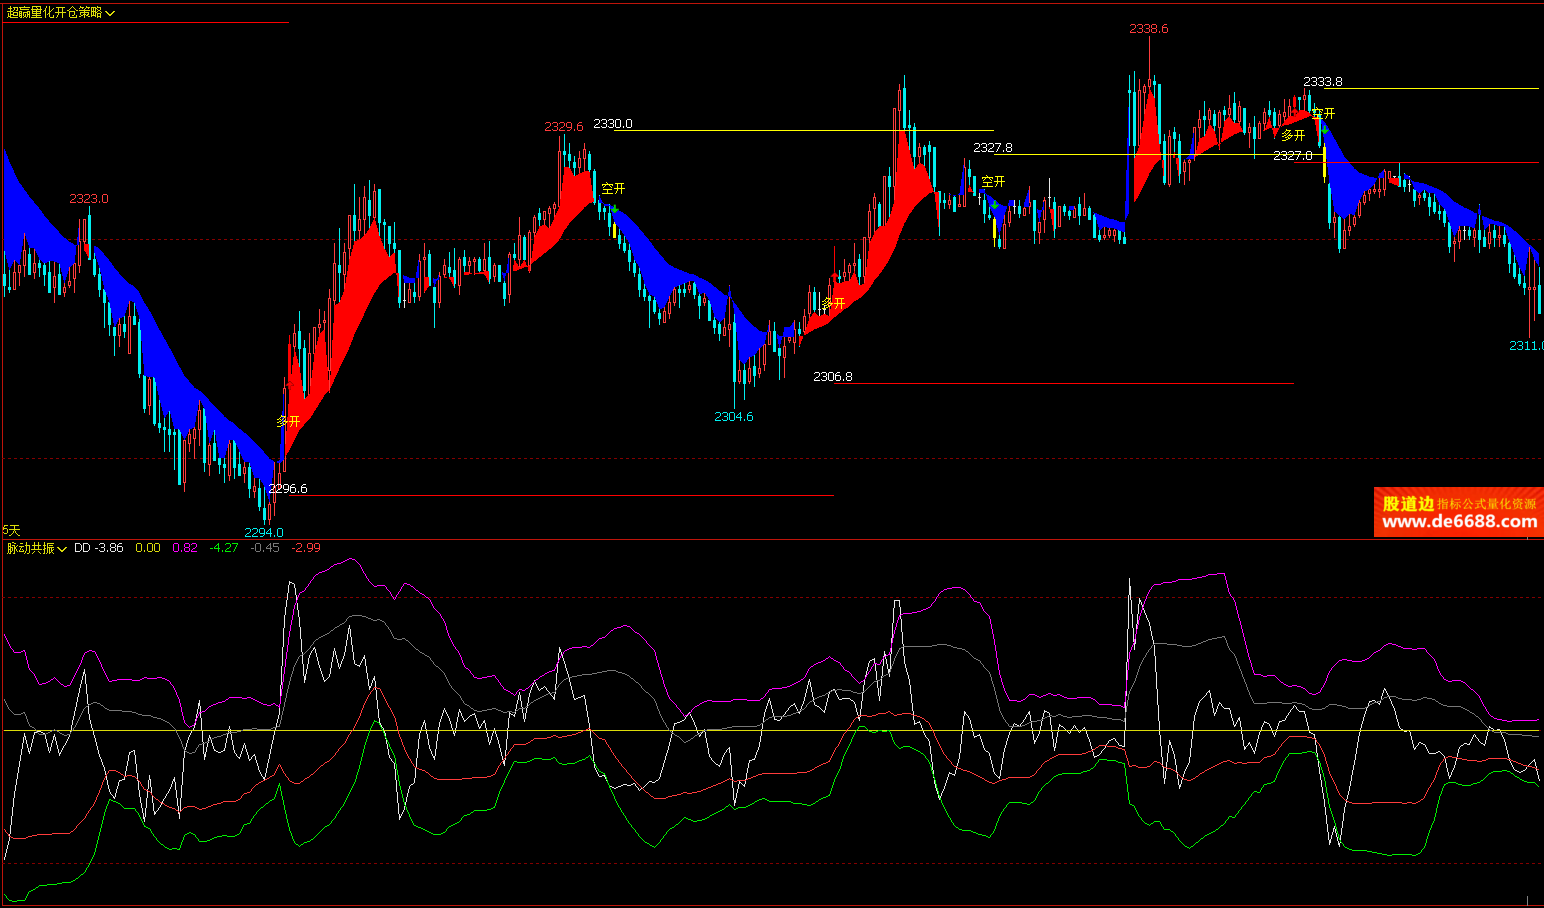Click the magenta 0.82 indicator value
The height and width of the screenshot is (908, 1544).
pos(185,548)
